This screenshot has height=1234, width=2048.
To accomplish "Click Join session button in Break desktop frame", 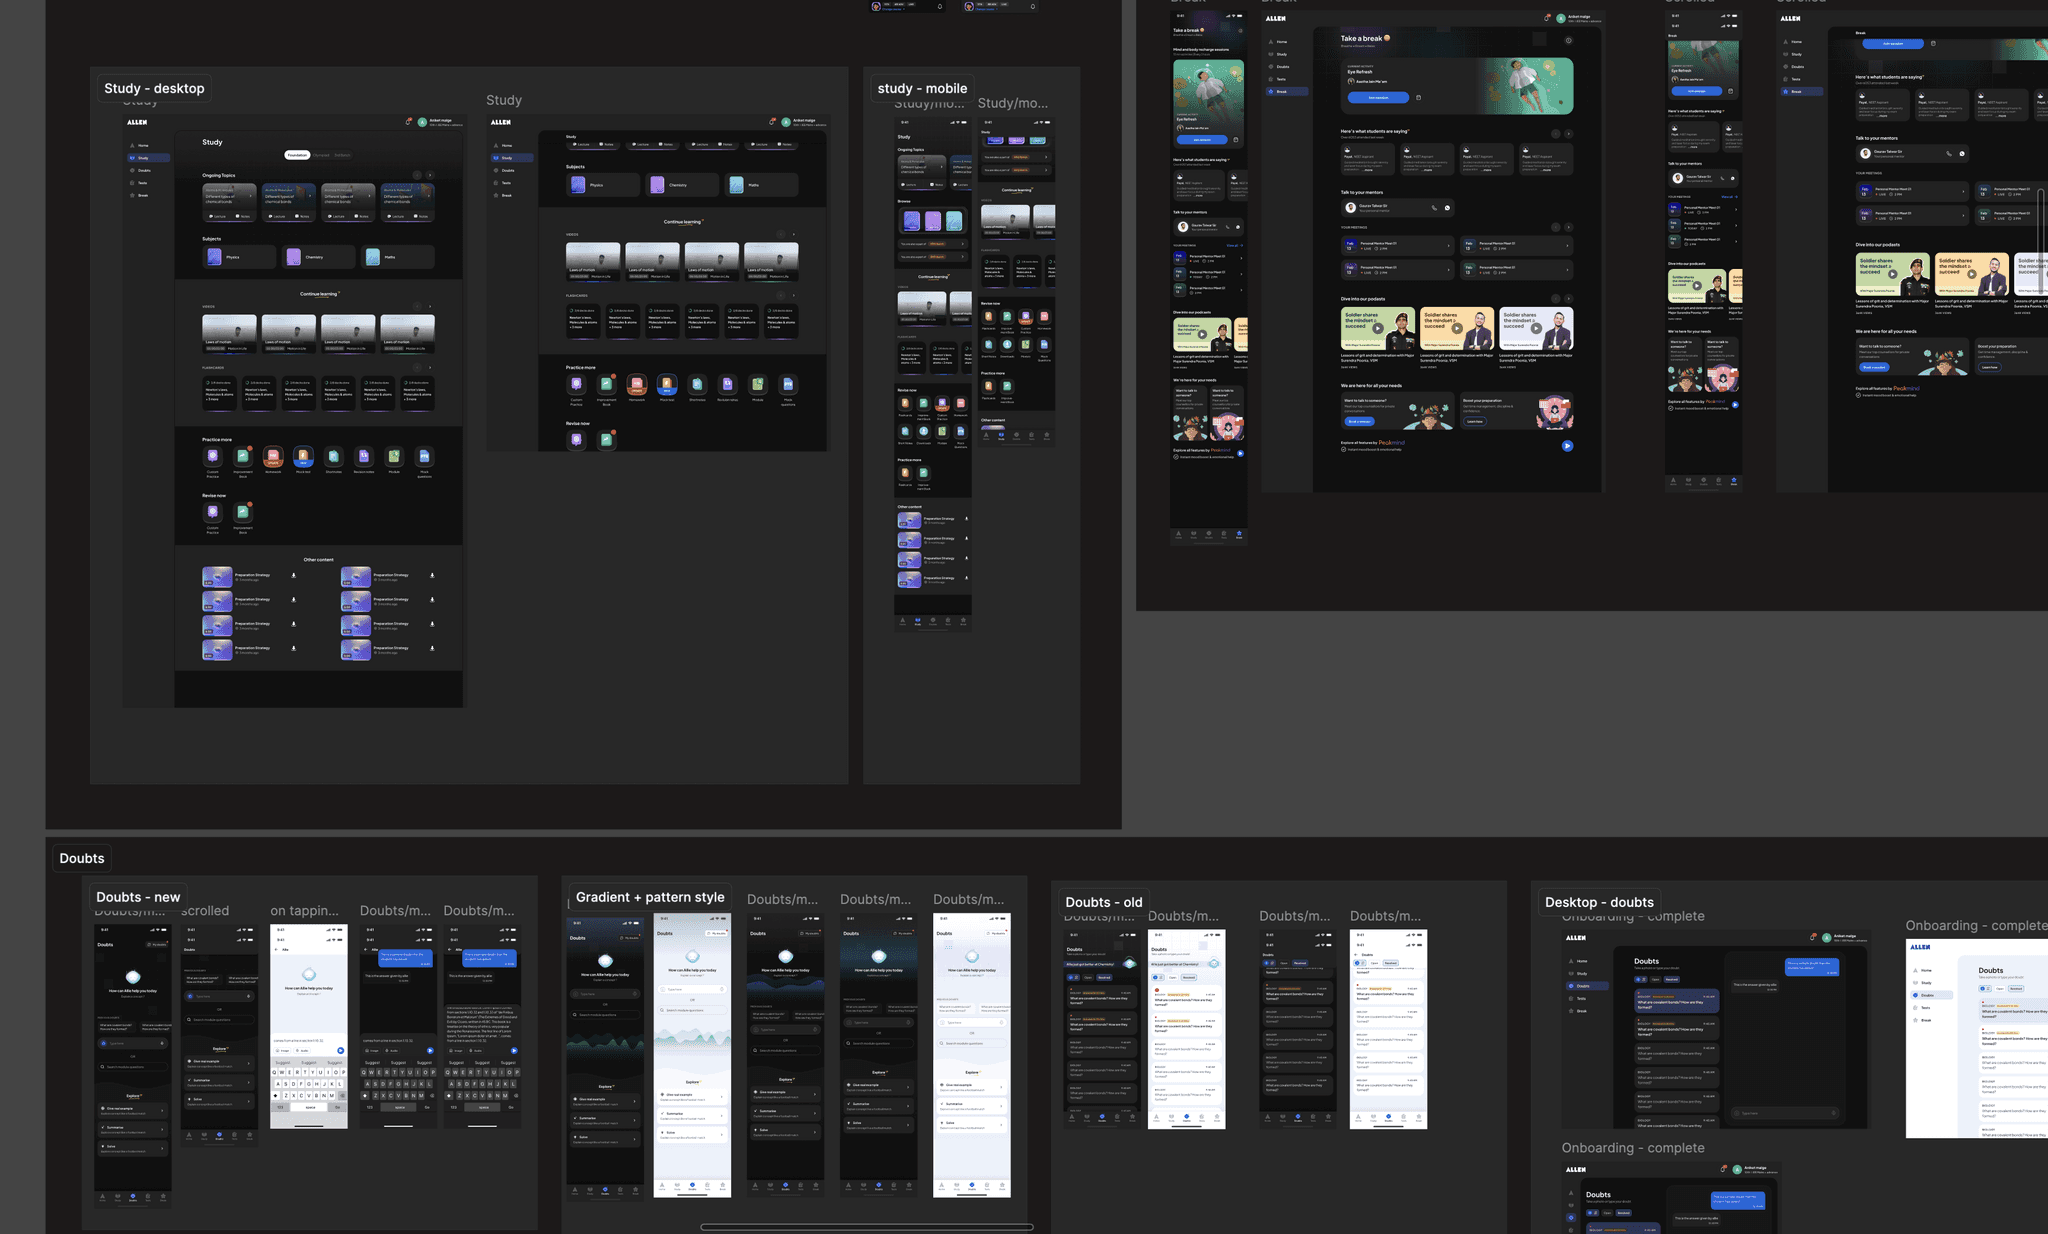I will (1378, 98).
